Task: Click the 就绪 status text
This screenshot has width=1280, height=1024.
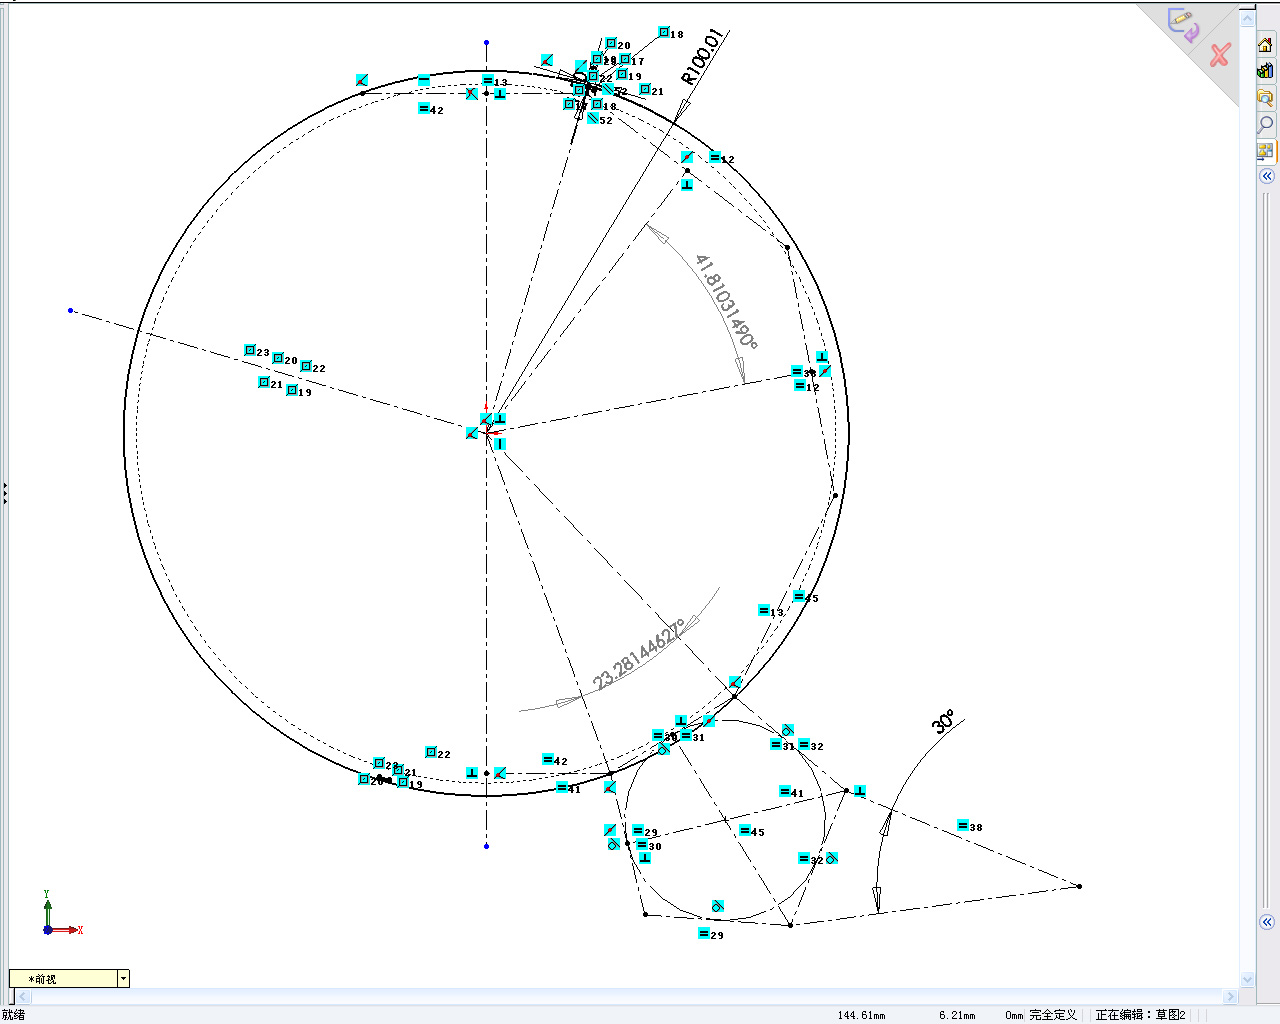Action: pyautogui.click(x=13, y=1014)
